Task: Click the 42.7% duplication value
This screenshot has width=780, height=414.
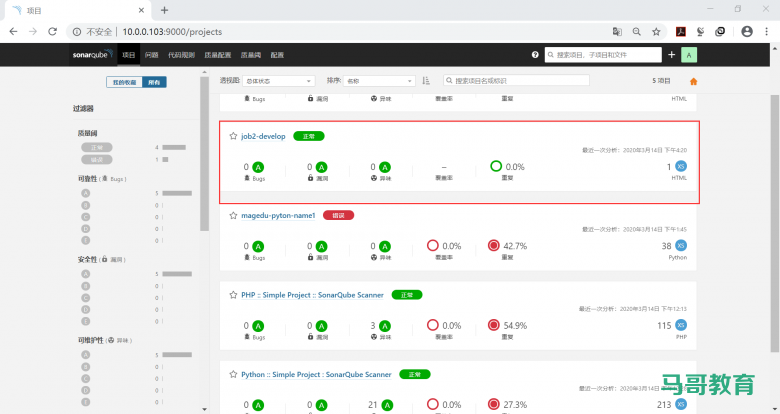Action: point(515,246)
